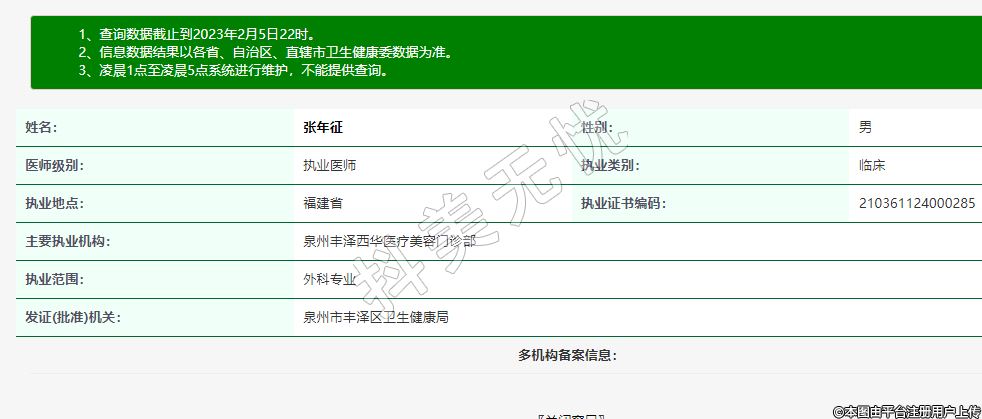Click the name value 张年征
This screenshot has height=419, width=982.
pos(329,127)
